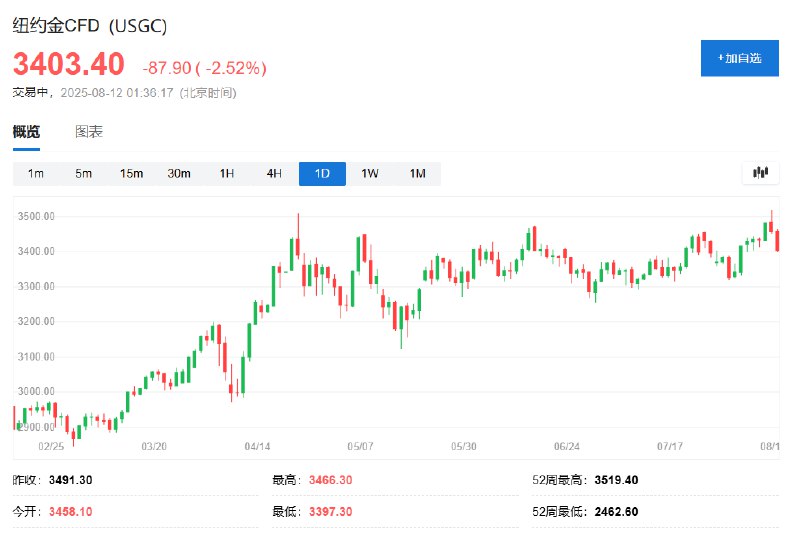800x545 pixels.
Task: Click the 今开 value 3458.10
Action: click(70, 512)
